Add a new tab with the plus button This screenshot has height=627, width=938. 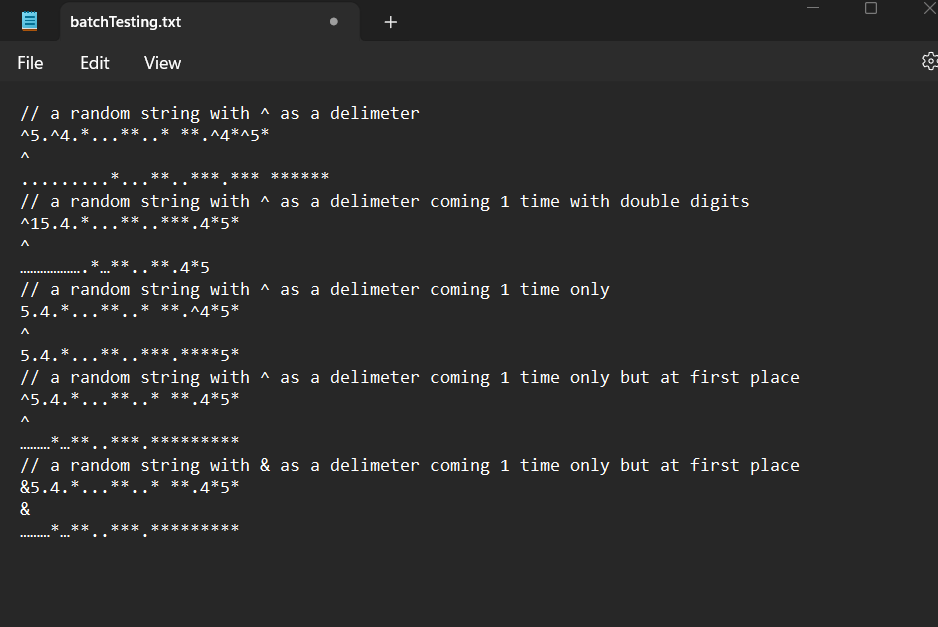click(x=391, y=22)
